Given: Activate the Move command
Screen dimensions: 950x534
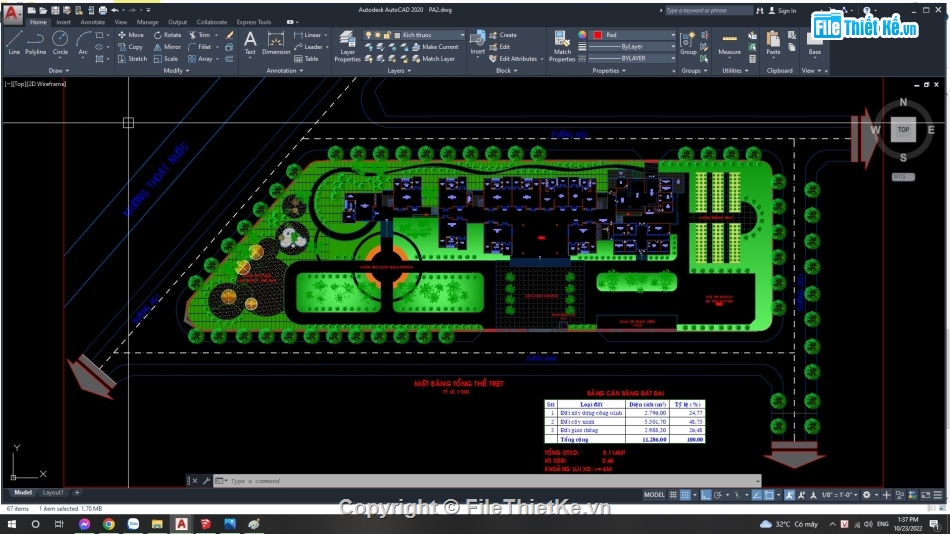Looking at the screenshot, I should point(131,35).
